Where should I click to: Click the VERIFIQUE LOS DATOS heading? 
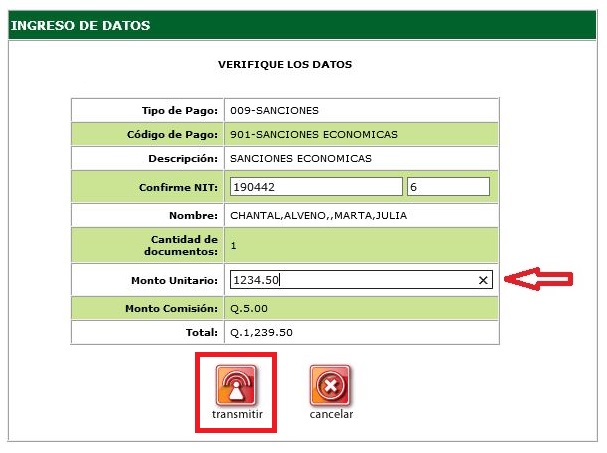tap(285, 65)
